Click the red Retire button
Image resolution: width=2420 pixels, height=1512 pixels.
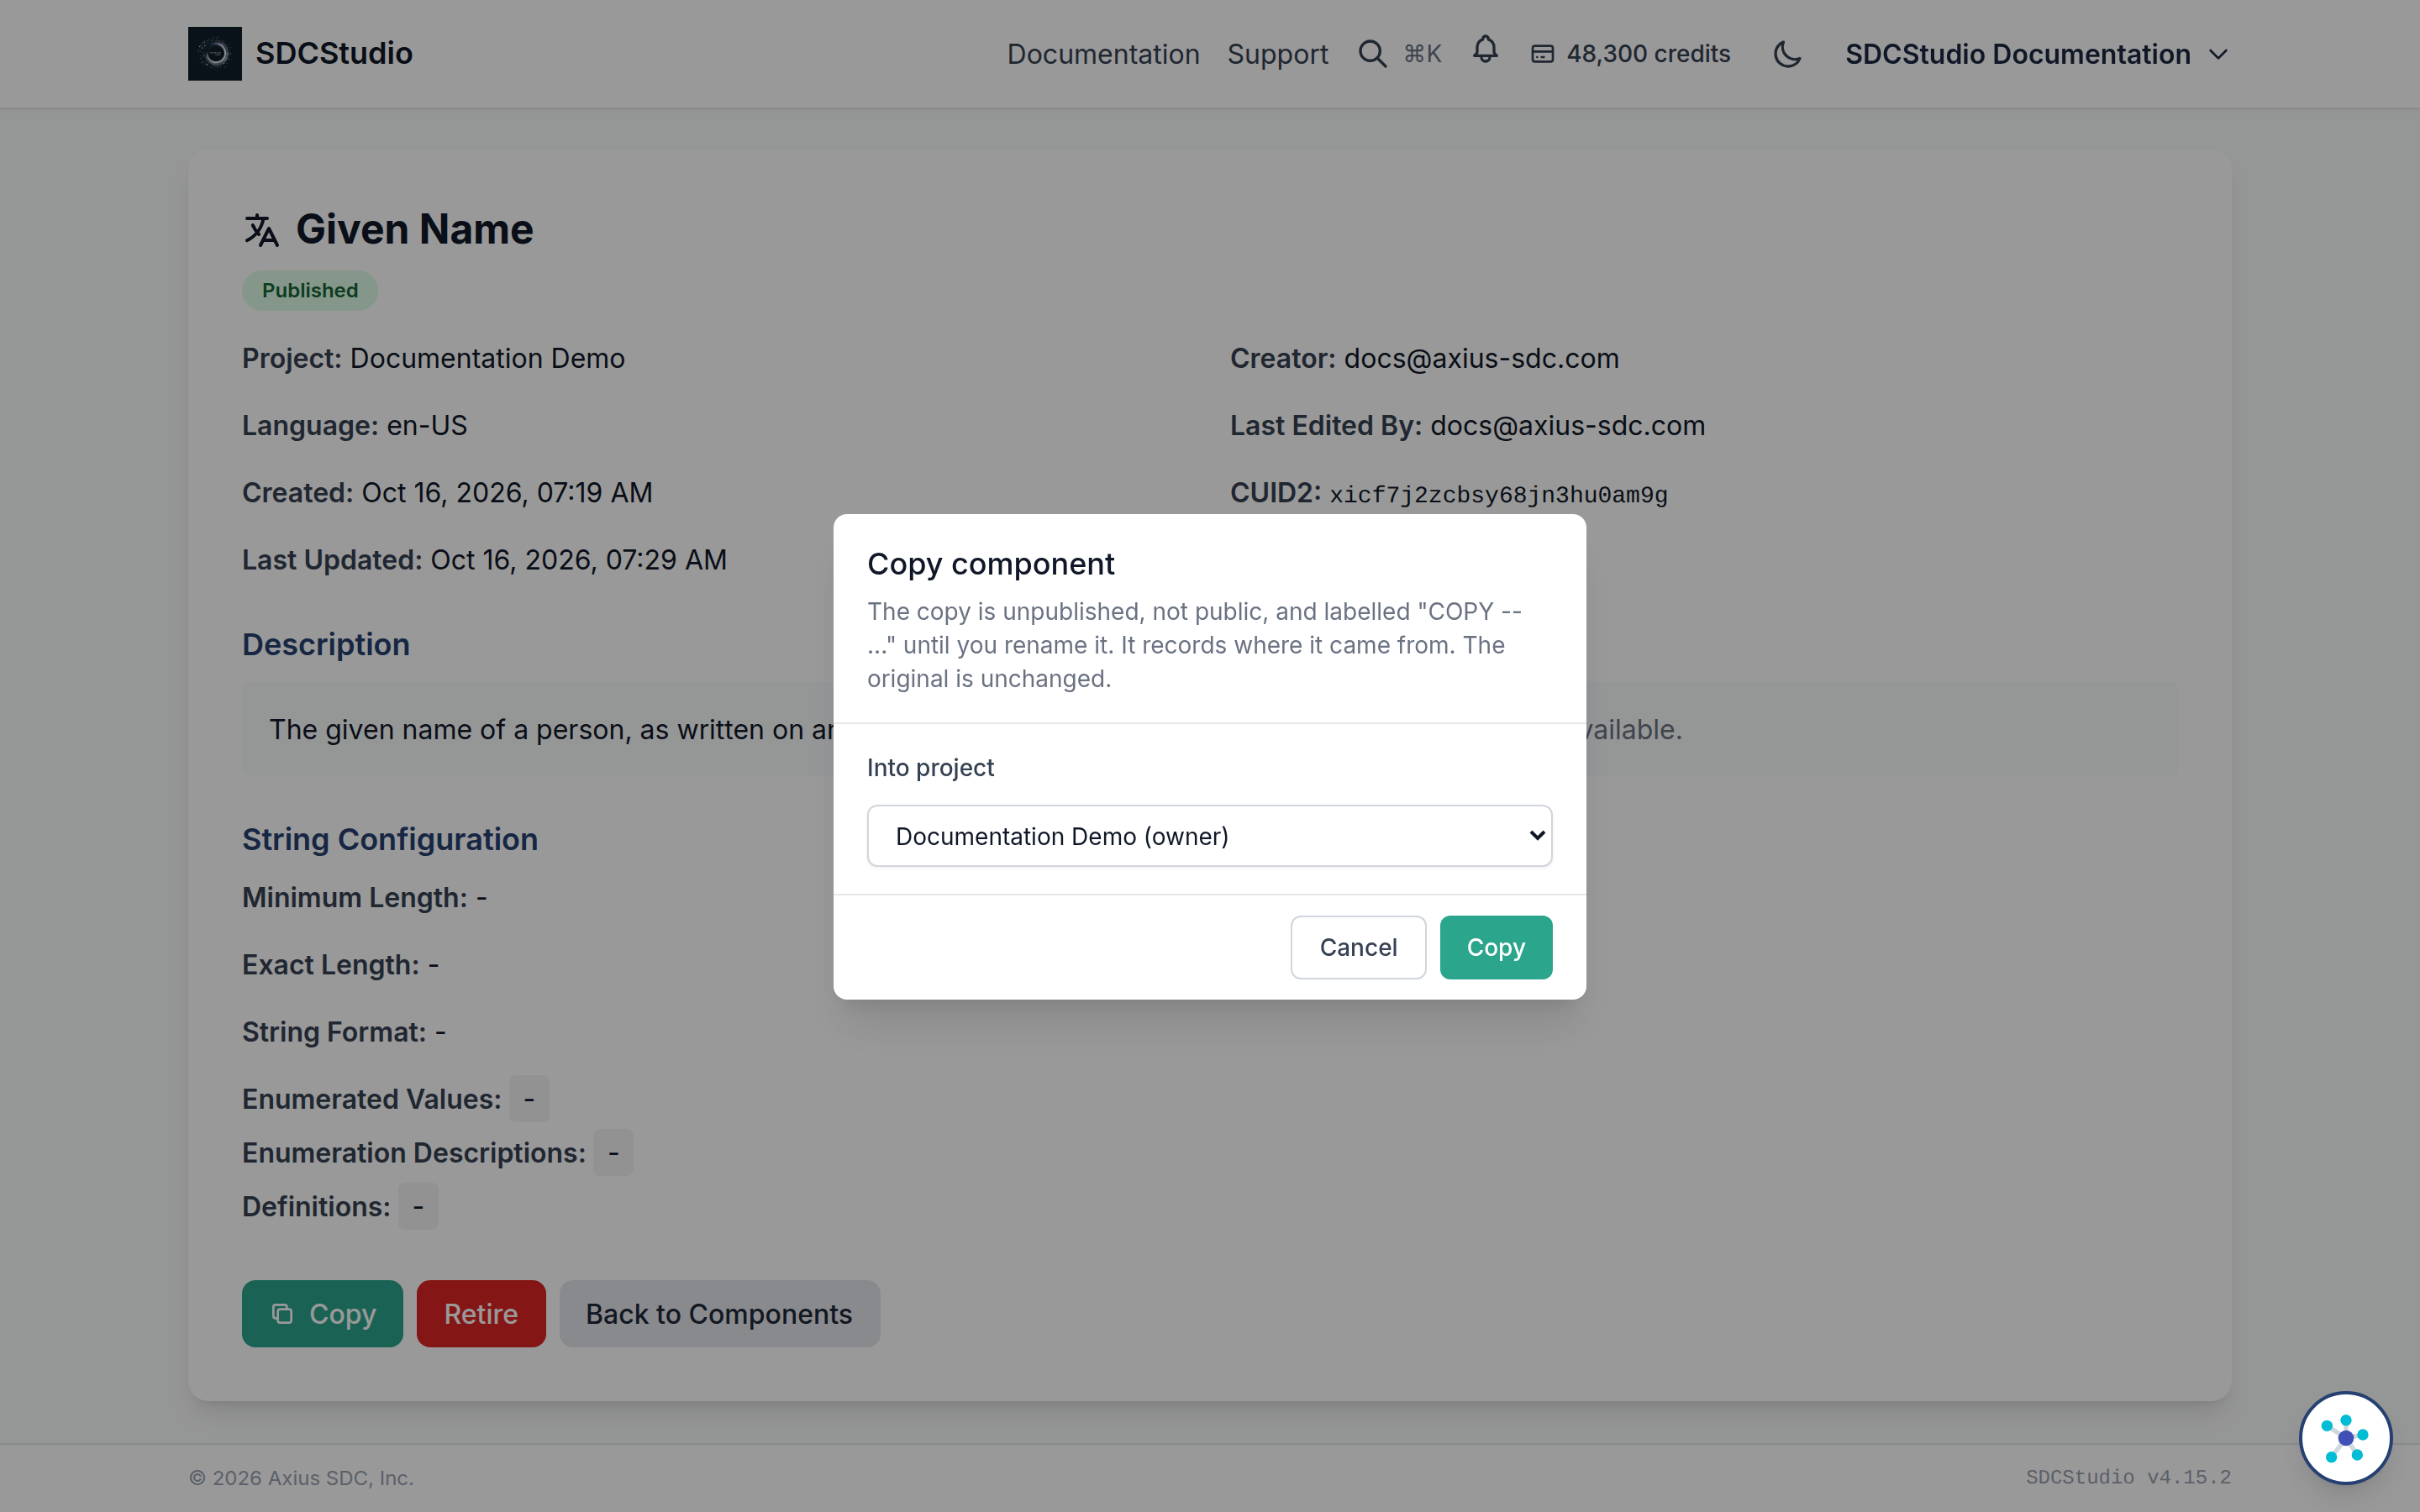[x=481, y=1314]
